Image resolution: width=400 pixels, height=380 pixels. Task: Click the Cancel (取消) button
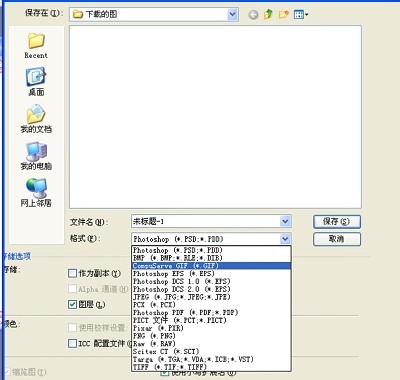tap(337, 239)
